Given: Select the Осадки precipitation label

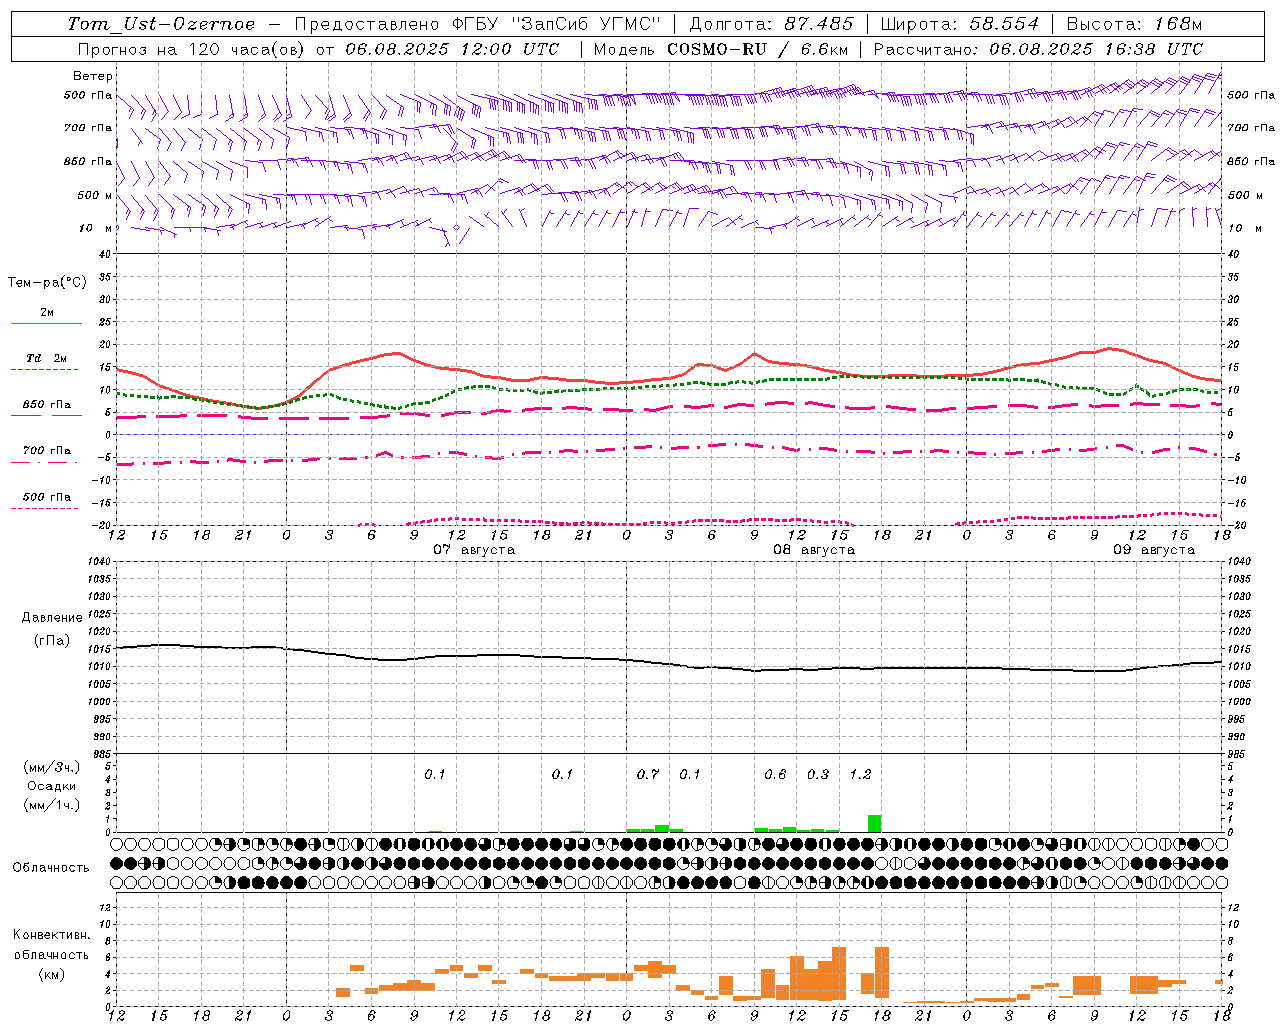Looking at the screenshot, I should (52, 786).
